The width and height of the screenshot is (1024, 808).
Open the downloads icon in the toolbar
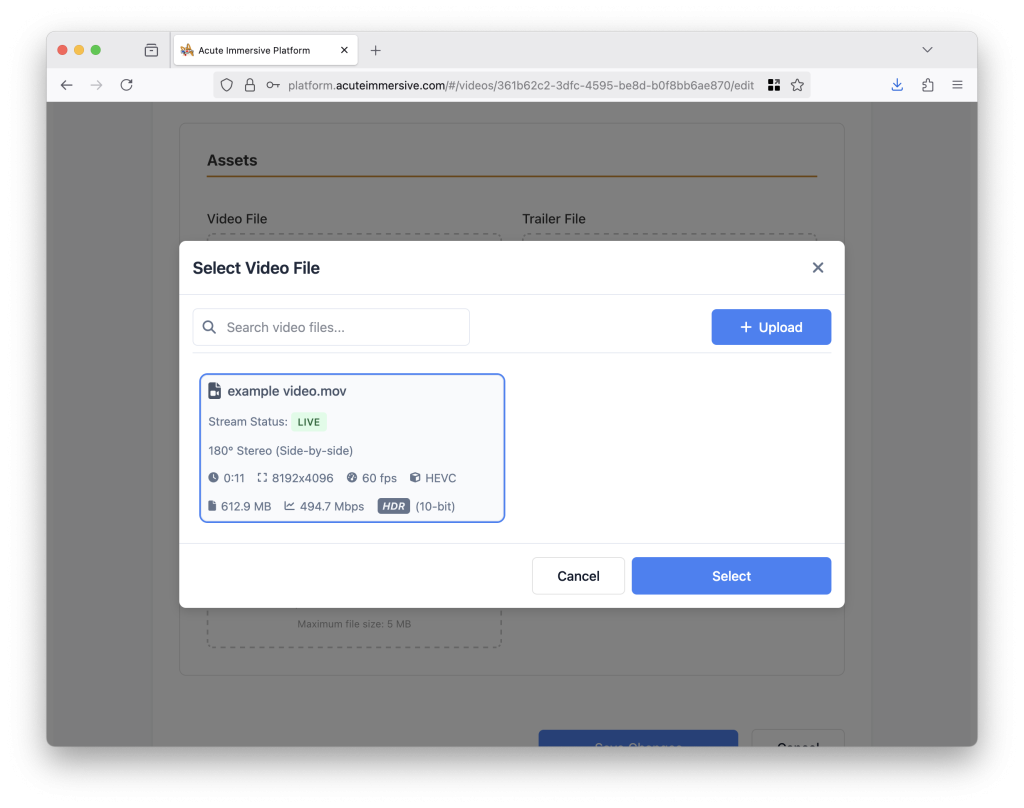point(897,85)
